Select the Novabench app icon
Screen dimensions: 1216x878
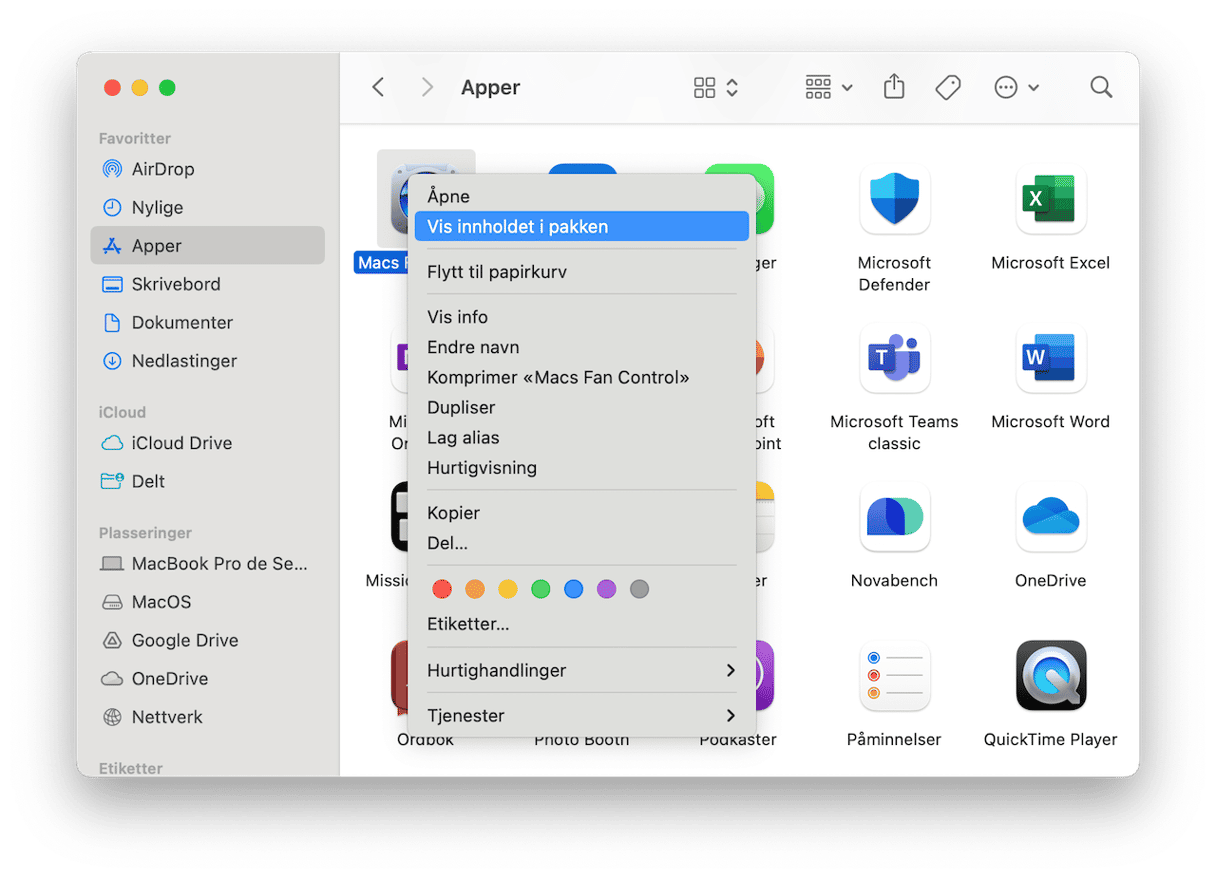[x=894, y=517]
